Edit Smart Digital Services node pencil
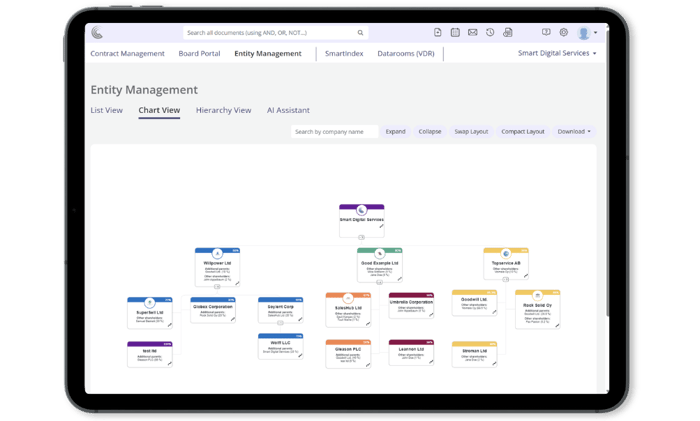The image size is (700, 421). pos(381,226)
